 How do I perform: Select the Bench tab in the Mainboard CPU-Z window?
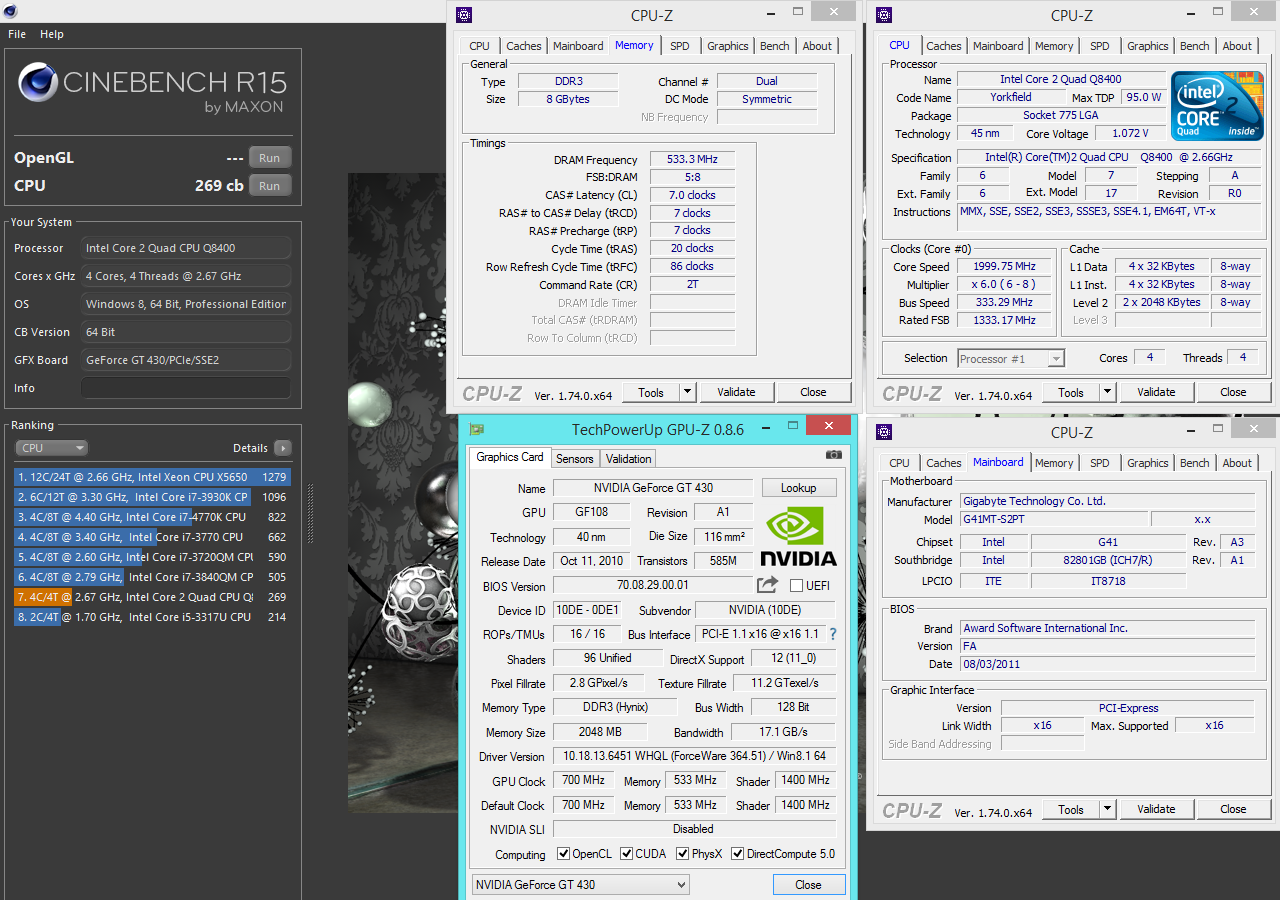pyautogui.click(x=1195, y=463)
